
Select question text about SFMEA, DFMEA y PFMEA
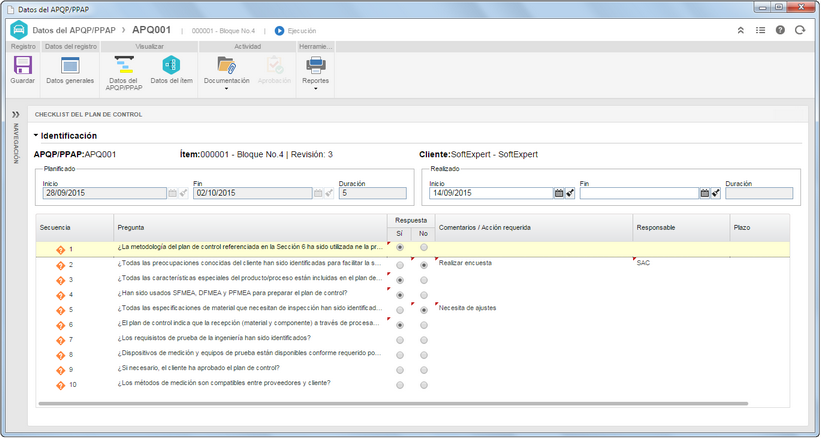coord(232,293)
